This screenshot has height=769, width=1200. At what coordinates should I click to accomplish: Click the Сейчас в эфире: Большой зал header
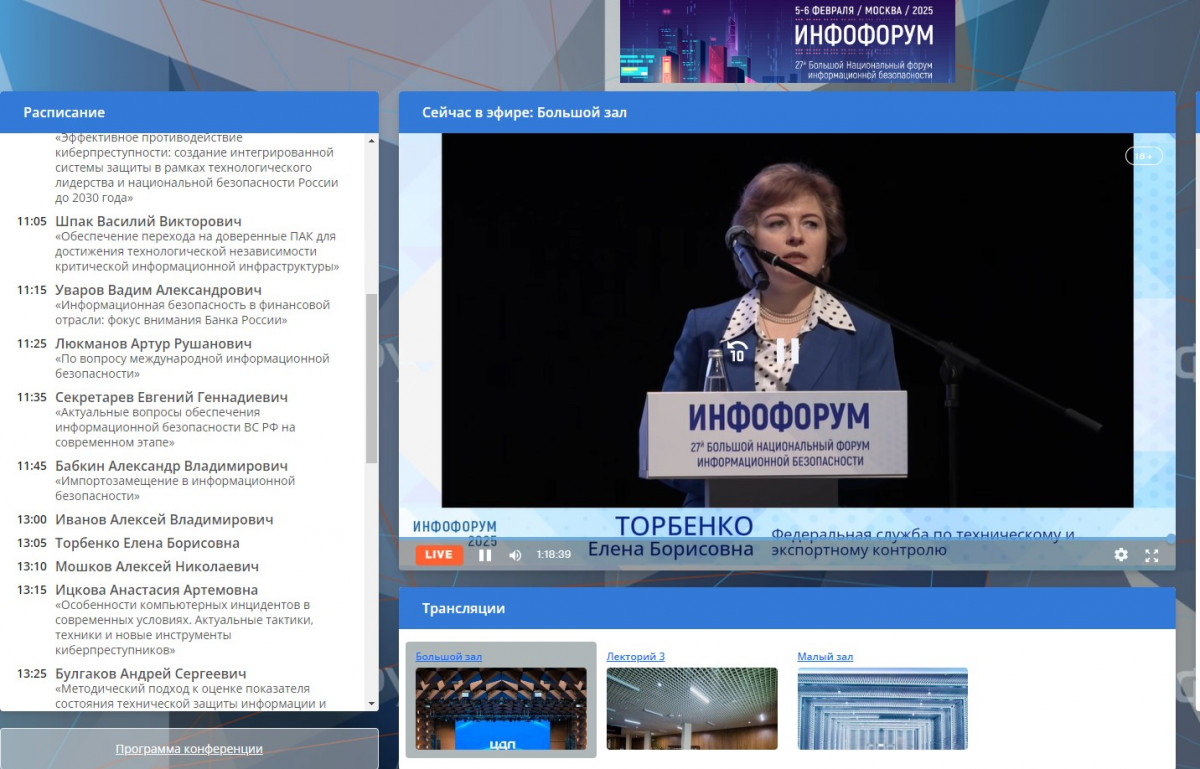(787, 112)
